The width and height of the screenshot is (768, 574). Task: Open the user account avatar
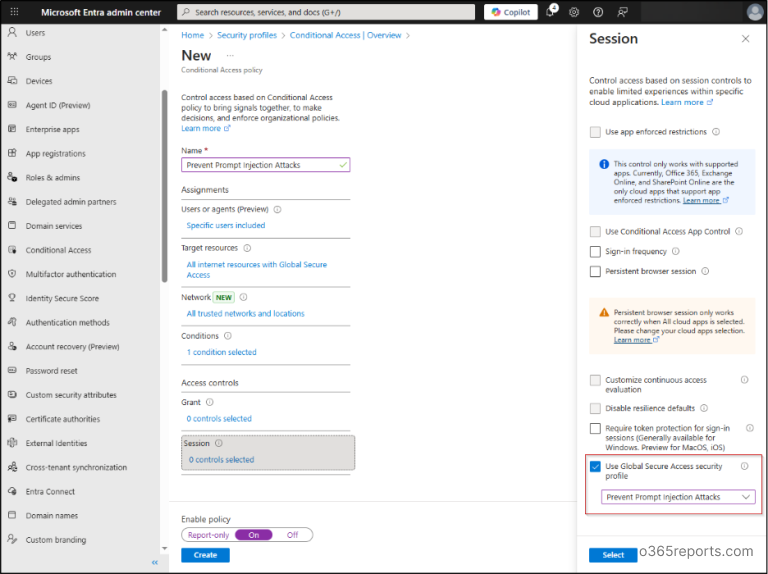(x=755, y=12)
